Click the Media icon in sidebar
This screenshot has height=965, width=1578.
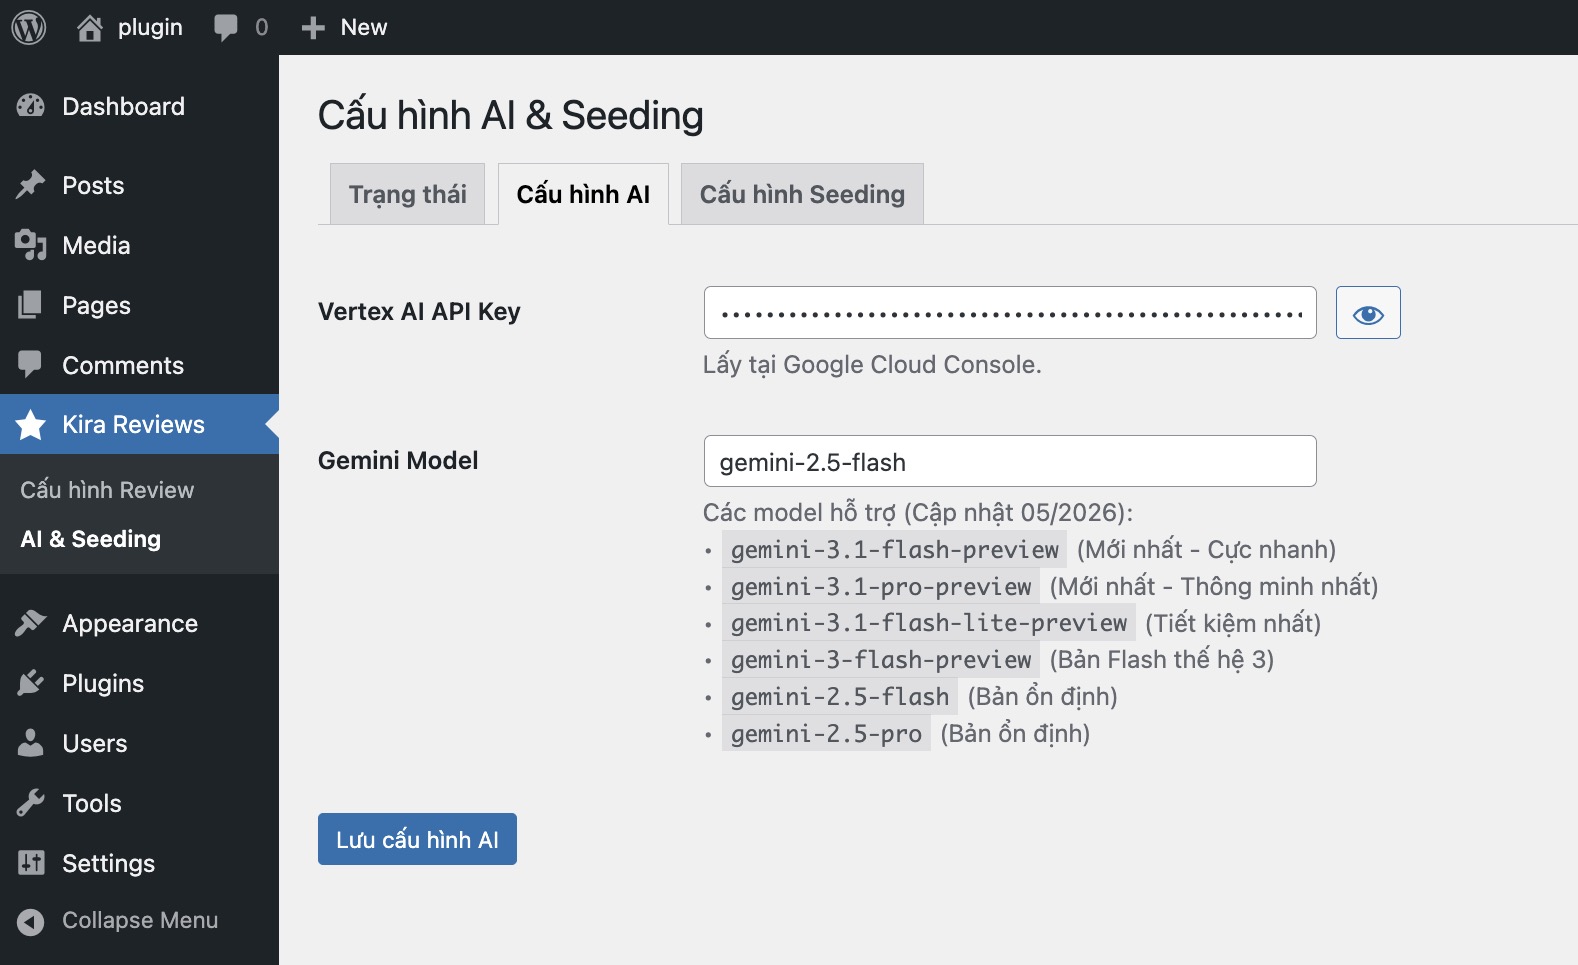pyautogui.click(x=31, y=245)
